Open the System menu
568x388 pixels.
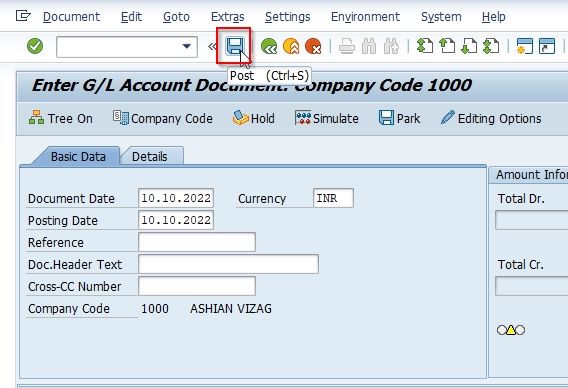click(x=441, y=17)
